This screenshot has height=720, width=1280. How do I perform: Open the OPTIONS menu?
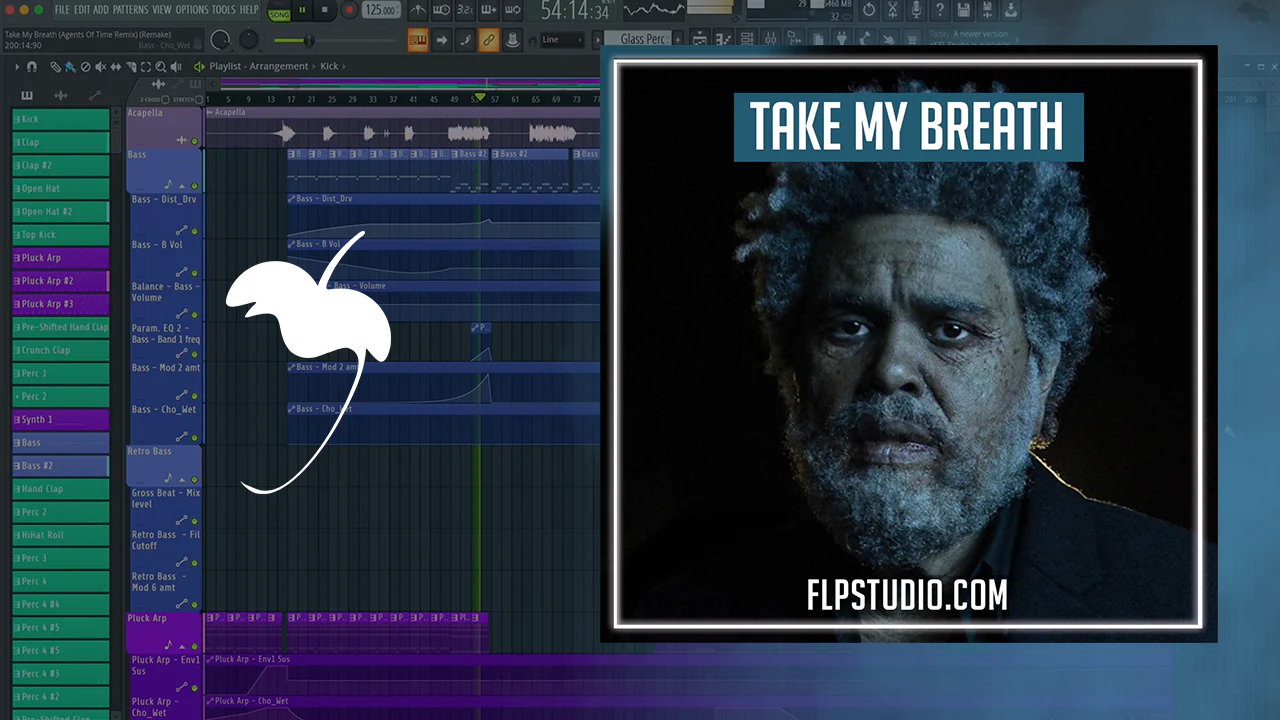[192, 10]
